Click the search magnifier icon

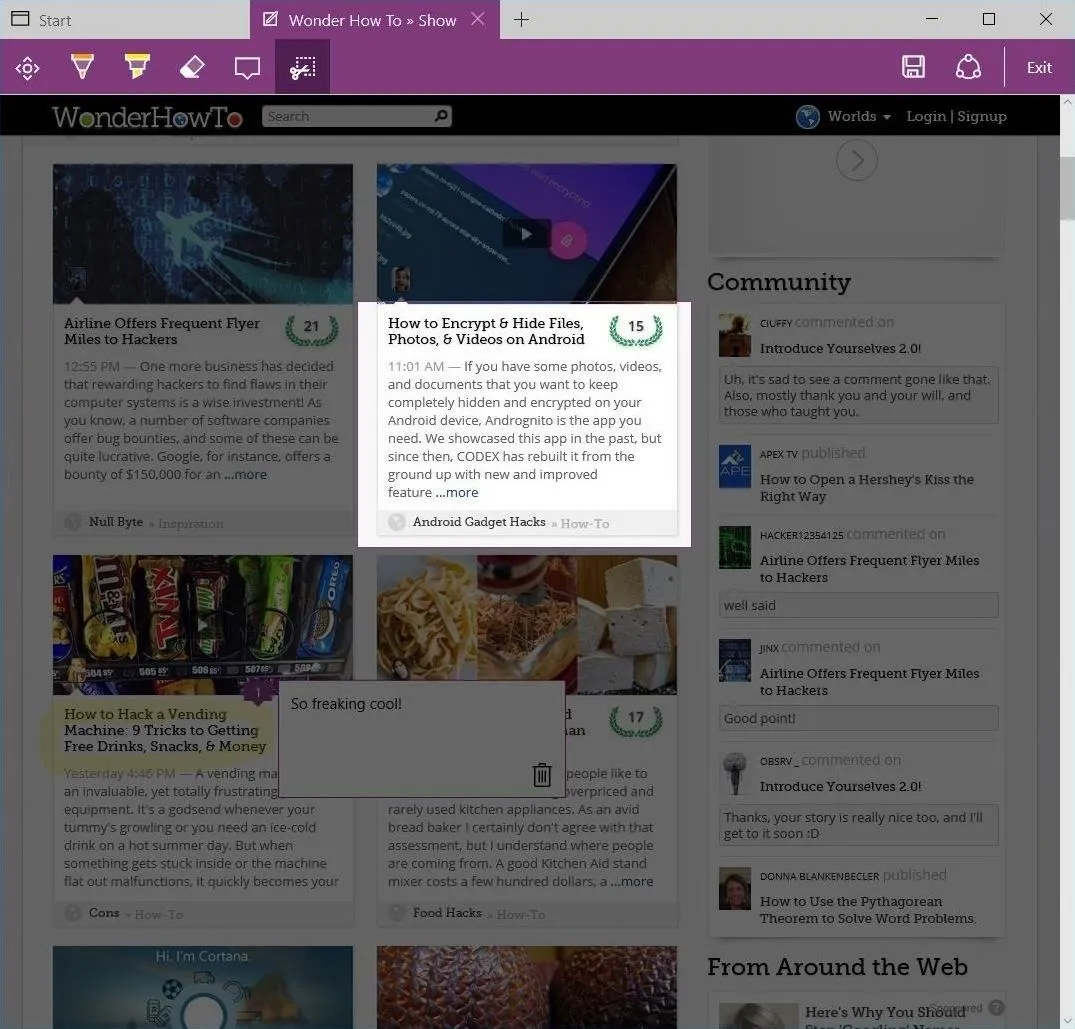442,116
